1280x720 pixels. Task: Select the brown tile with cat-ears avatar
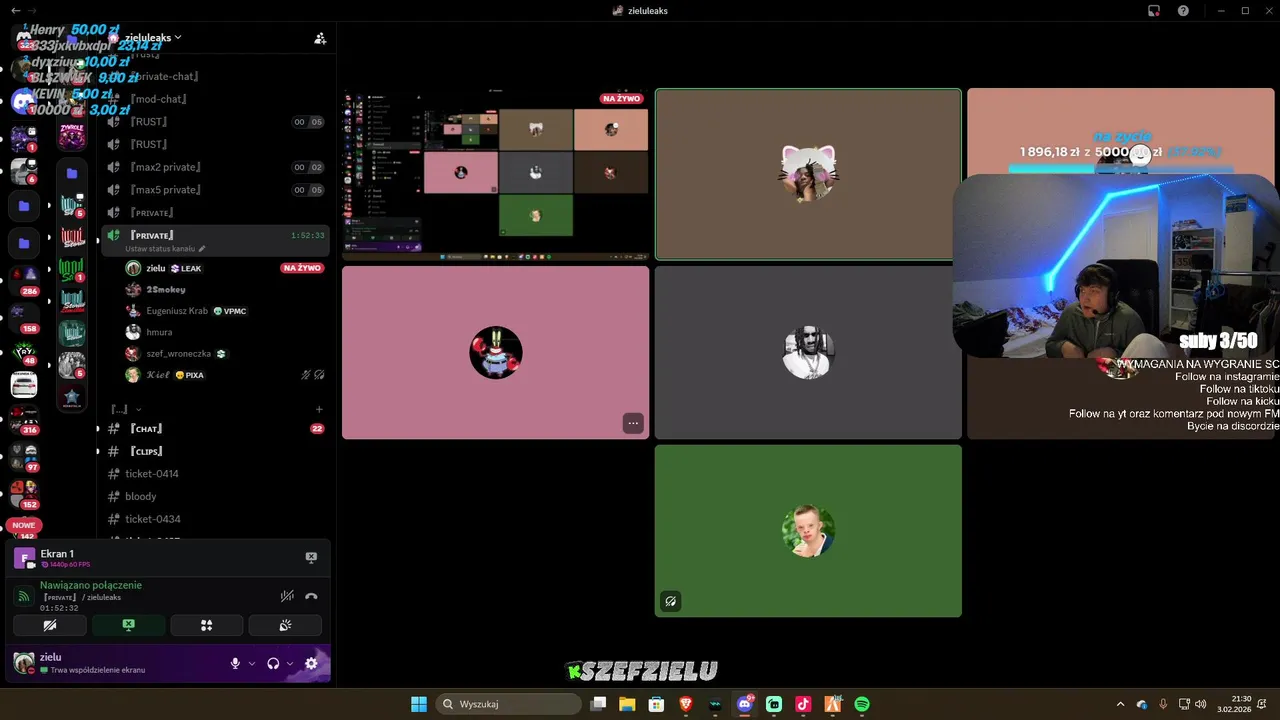pos(808,174)
